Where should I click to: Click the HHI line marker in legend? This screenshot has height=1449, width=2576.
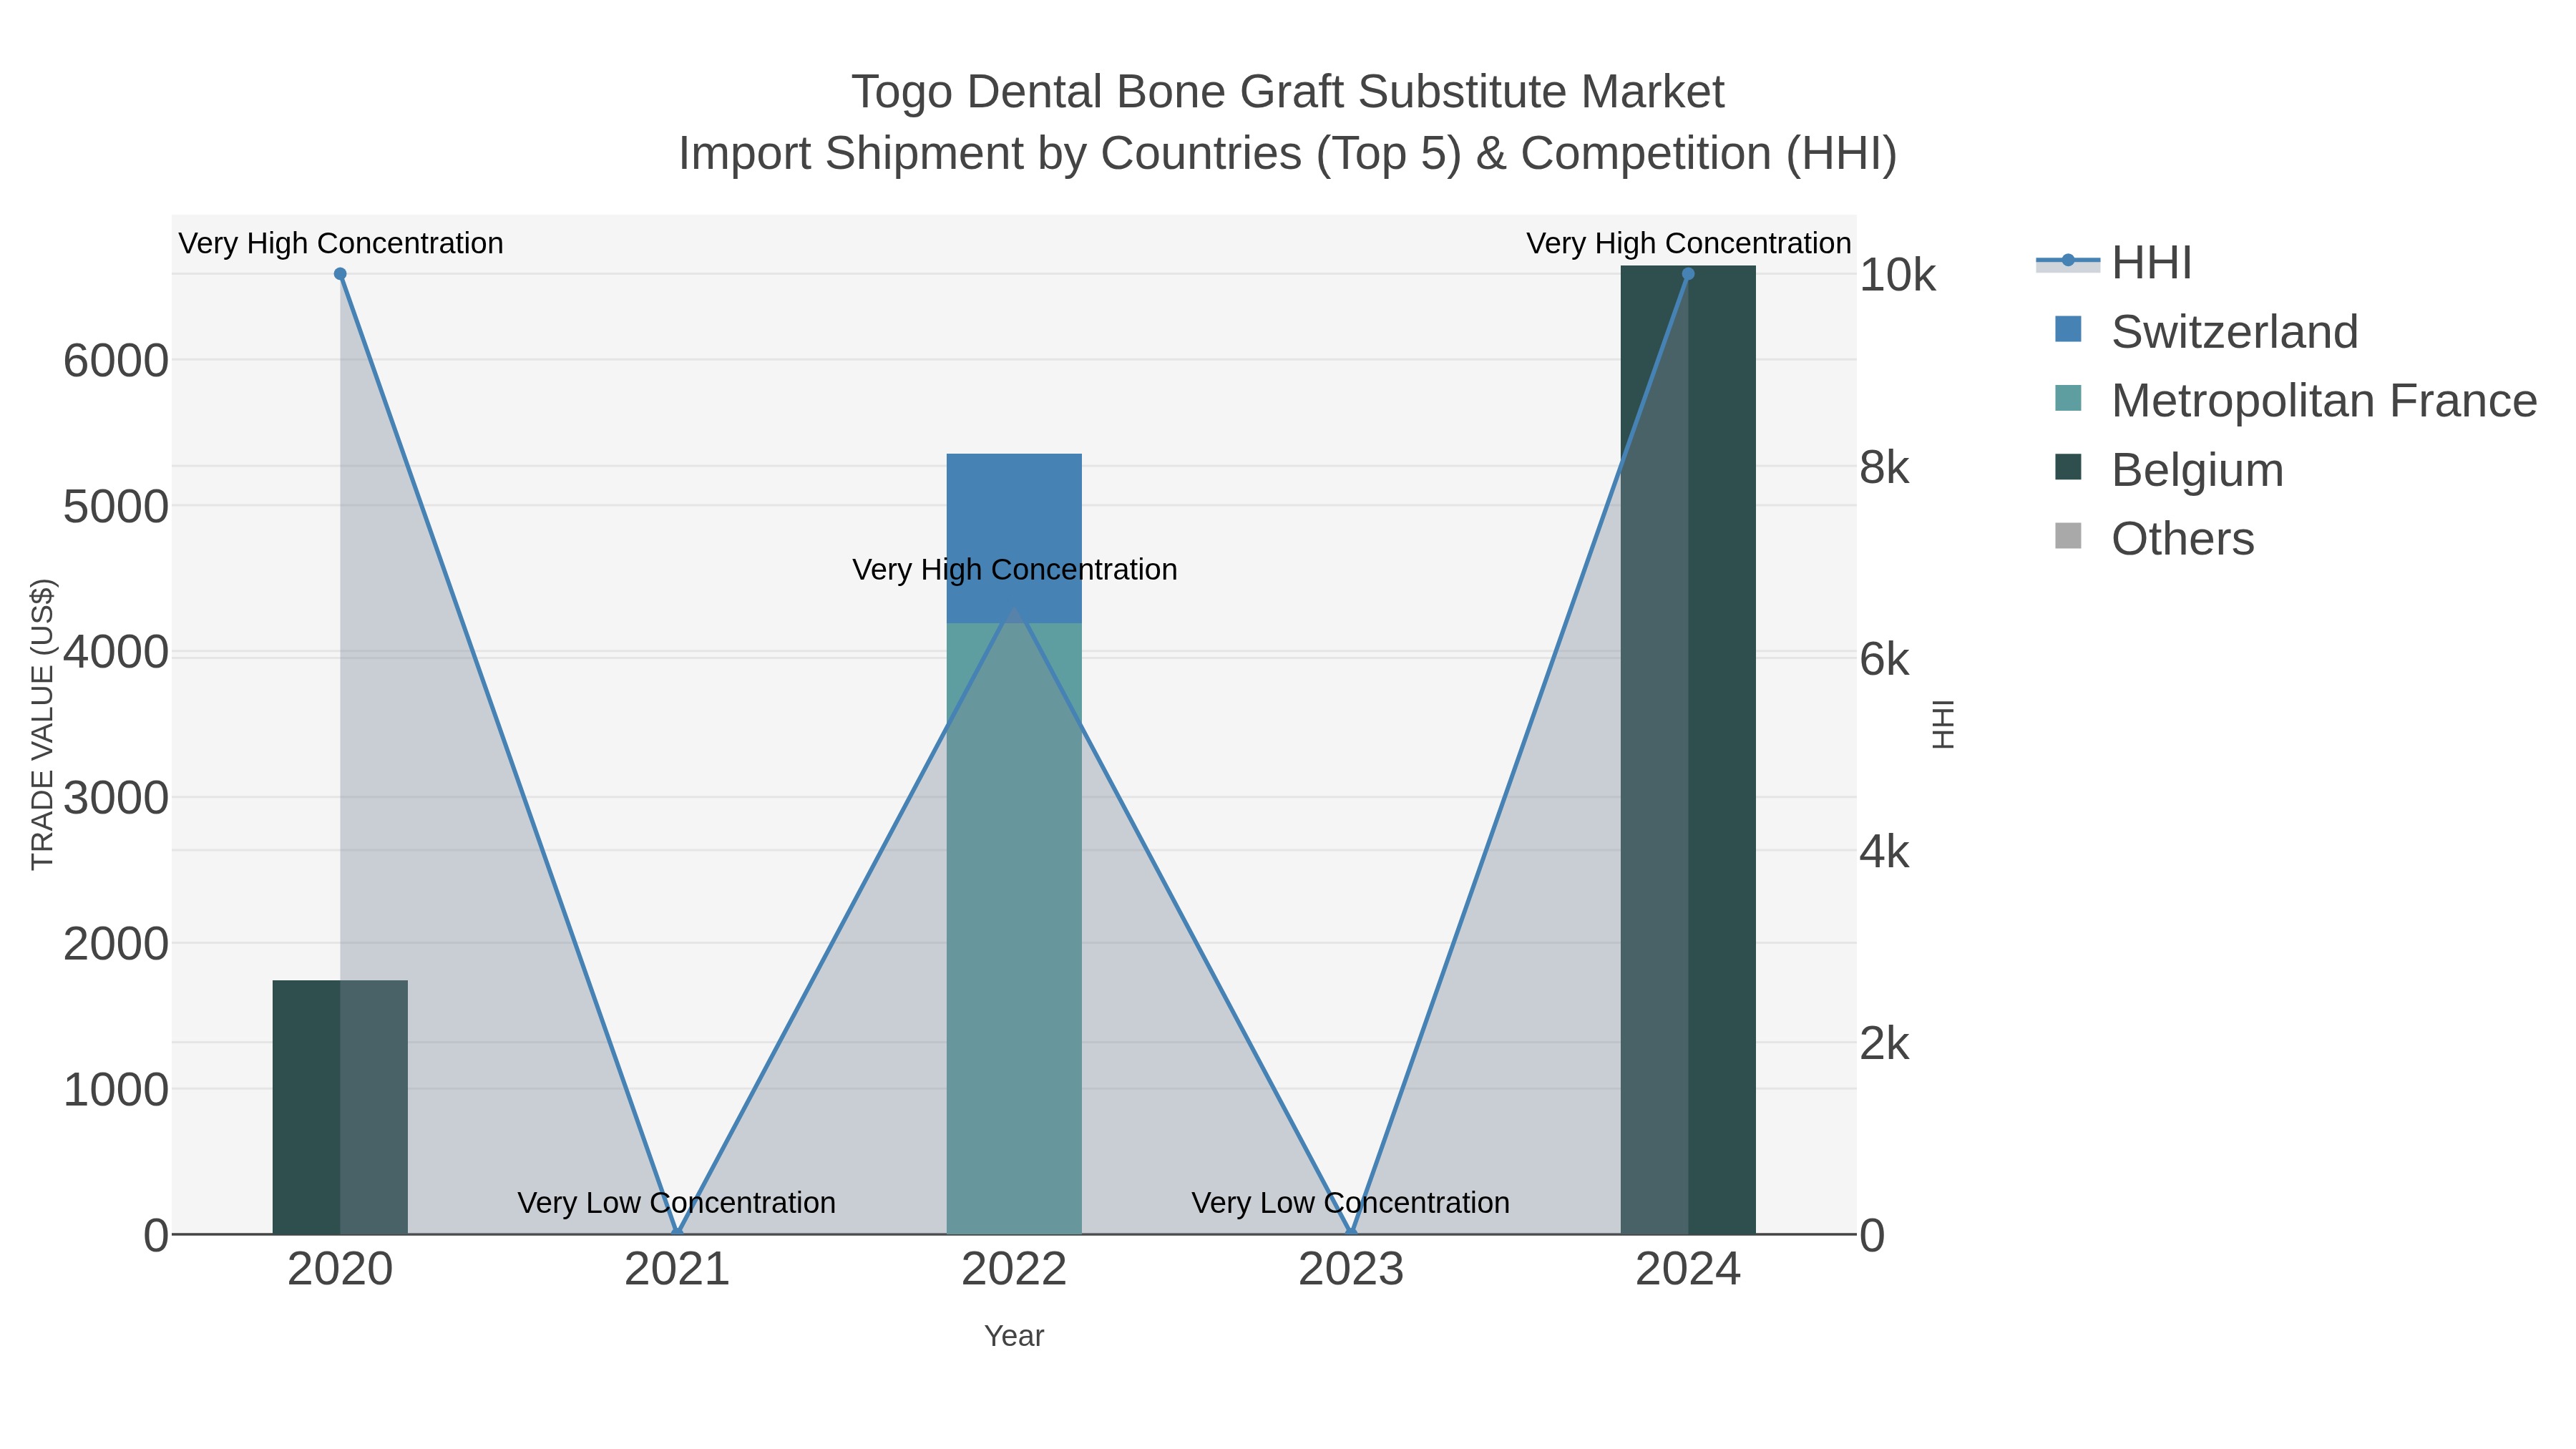(x=2068, y=261)
